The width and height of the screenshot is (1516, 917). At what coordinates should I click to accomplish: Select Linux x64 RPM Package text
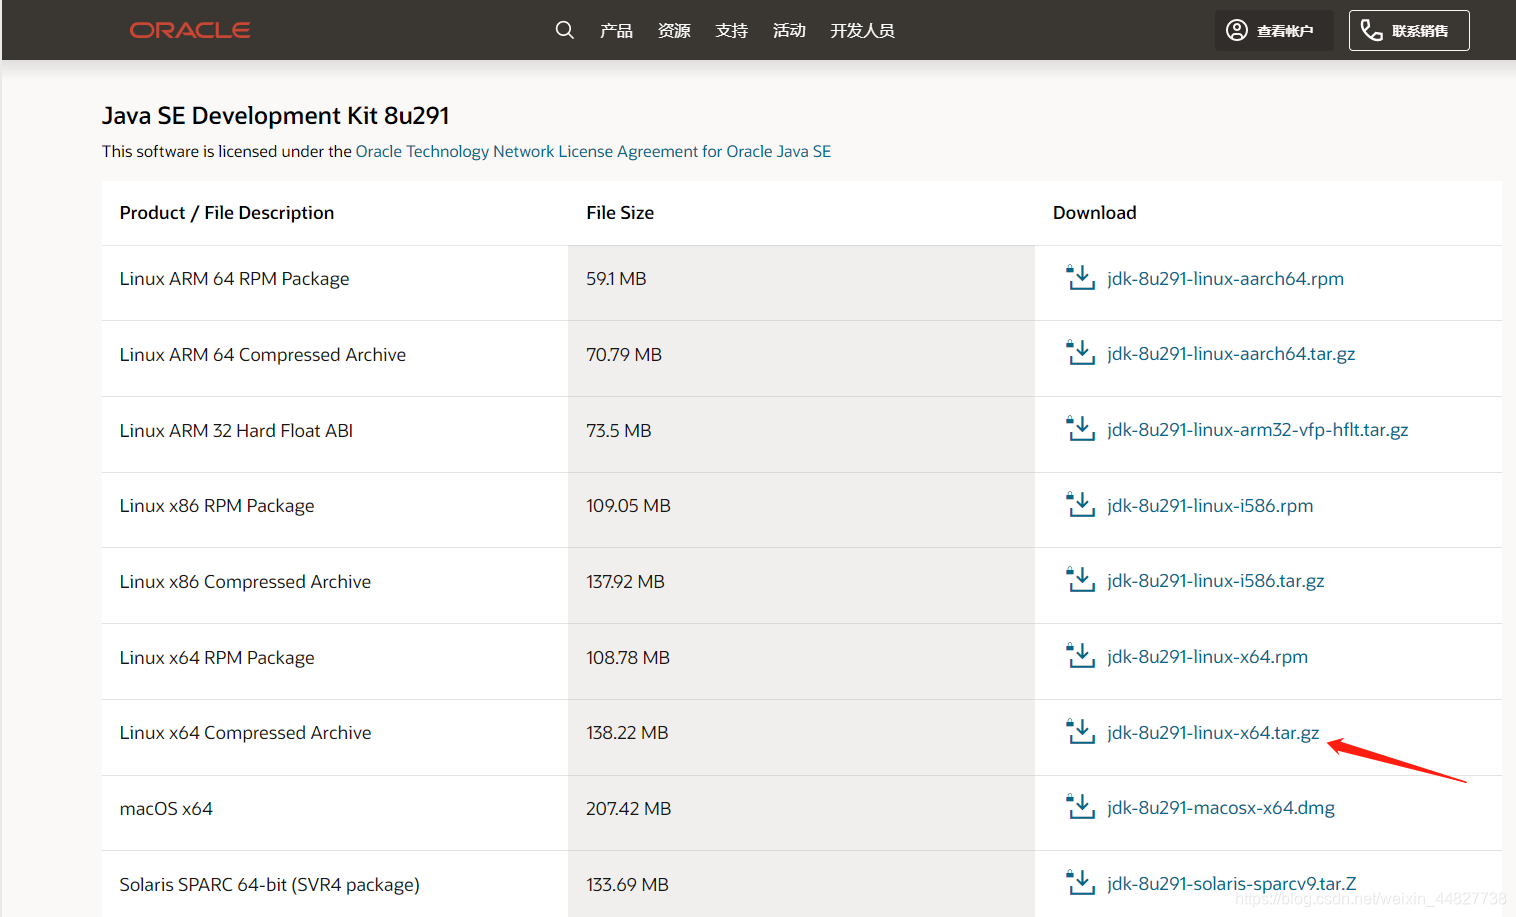[217, 657]
